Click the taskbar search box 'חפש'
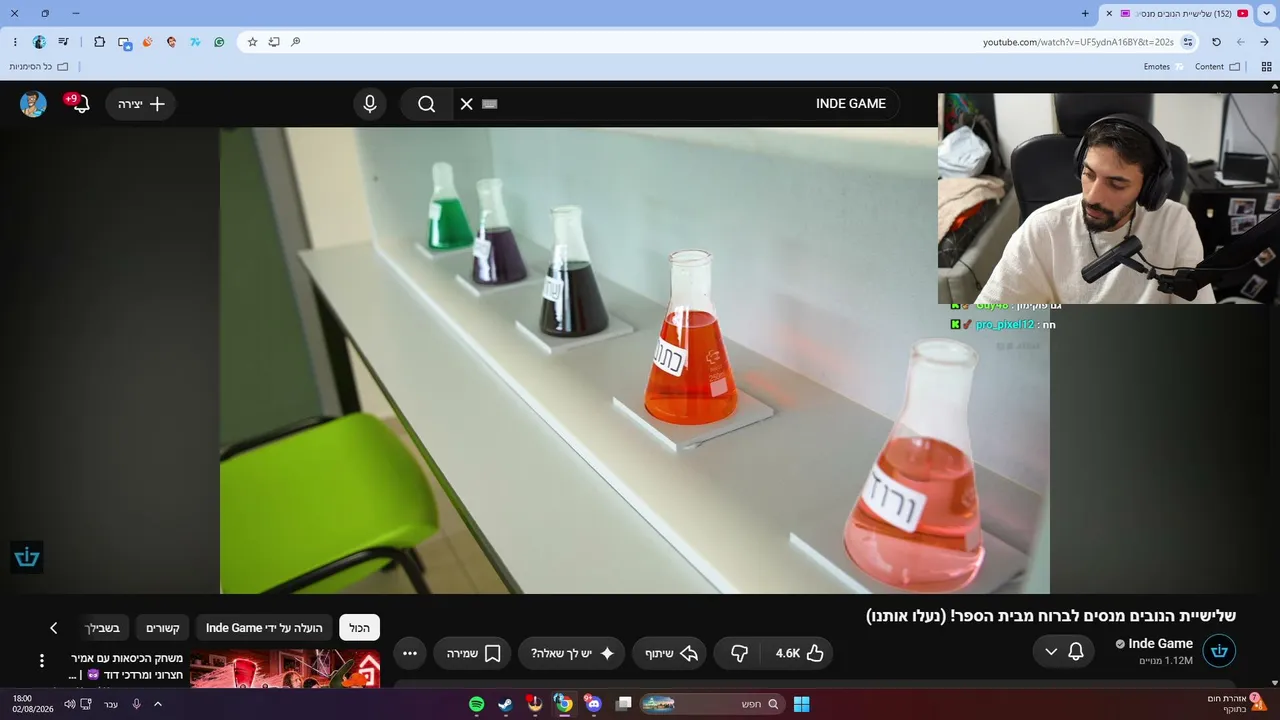1280x720 pixels. pyautogui.click(x=714, y=704)
